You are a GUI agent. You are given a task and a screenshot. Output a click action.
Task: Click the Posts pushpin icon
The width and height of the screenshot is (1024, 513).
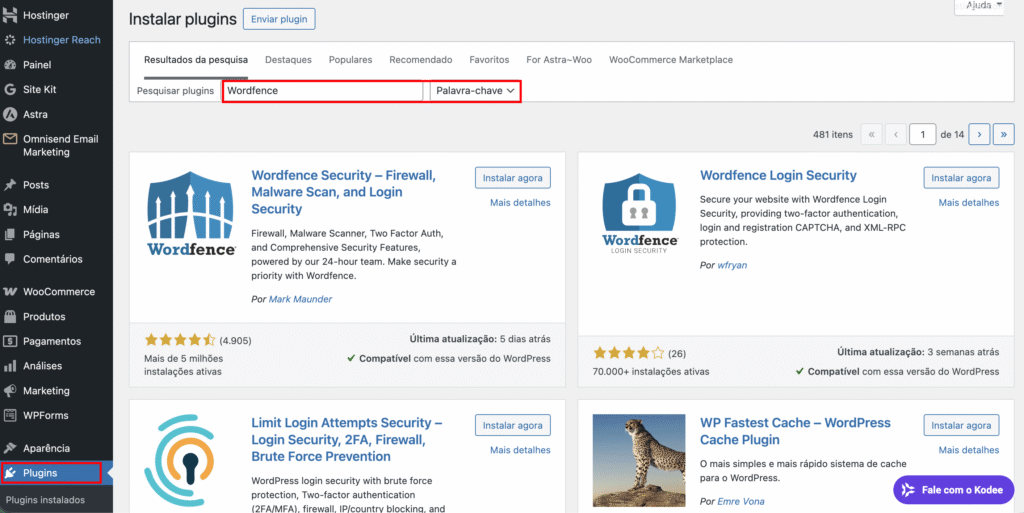pyautogui.click(x=10, y=185)
